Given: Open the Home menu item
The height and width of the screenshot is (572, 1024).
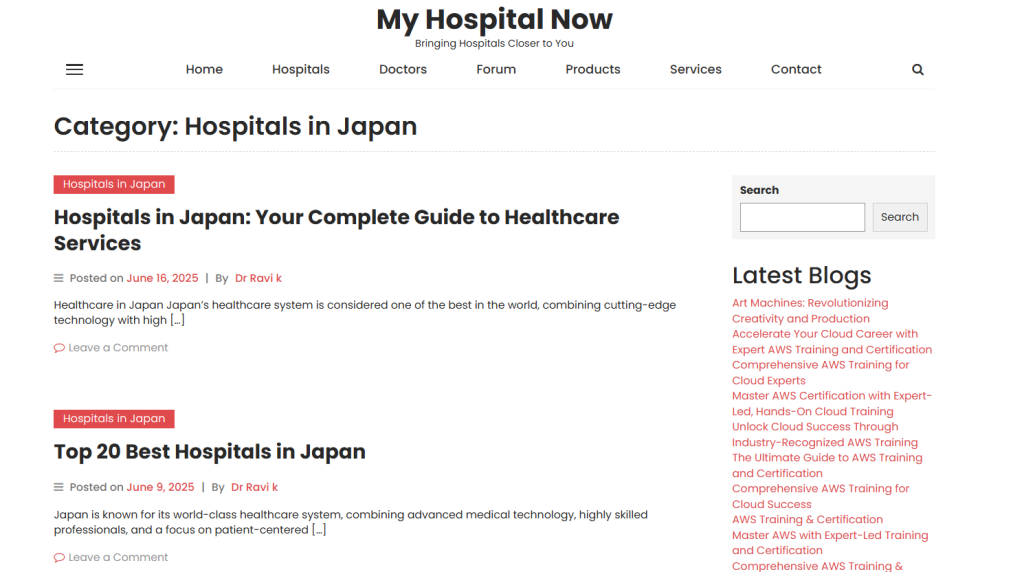Looking at the screenshot, I should (x=204, y=69).
